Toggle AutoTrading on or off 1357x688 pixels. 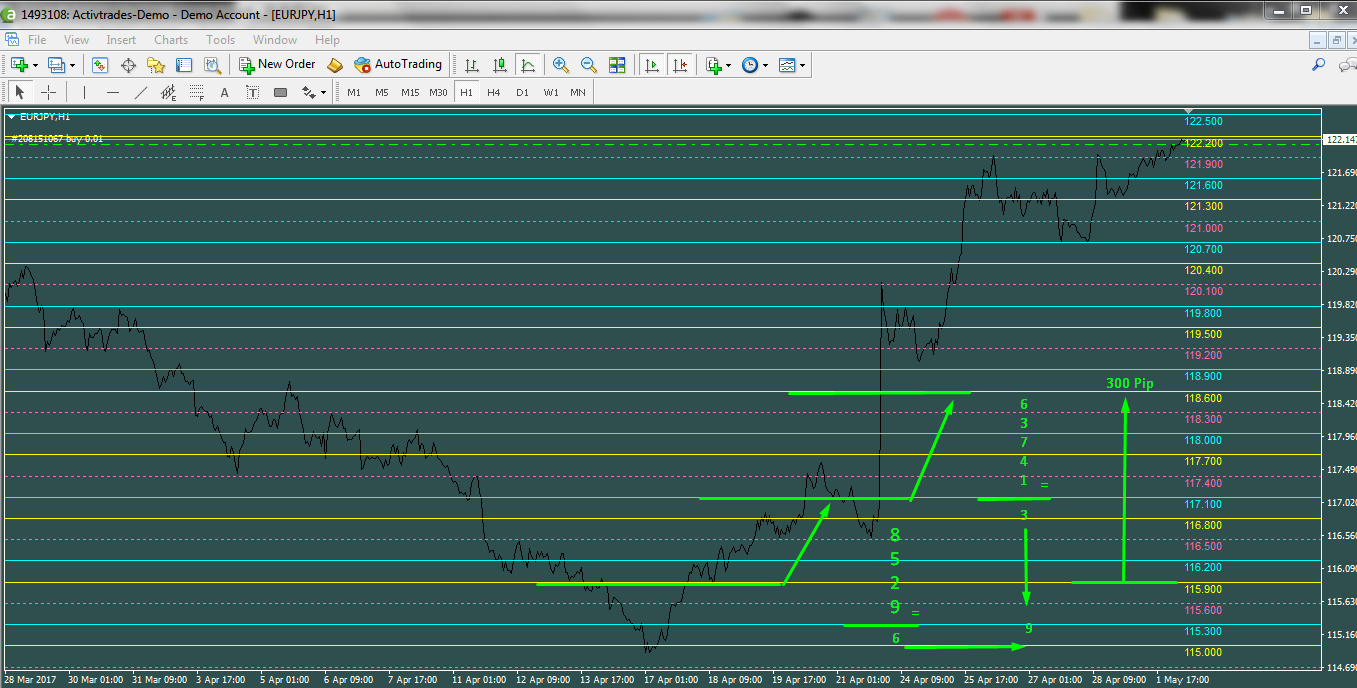(x=398, y=64)
